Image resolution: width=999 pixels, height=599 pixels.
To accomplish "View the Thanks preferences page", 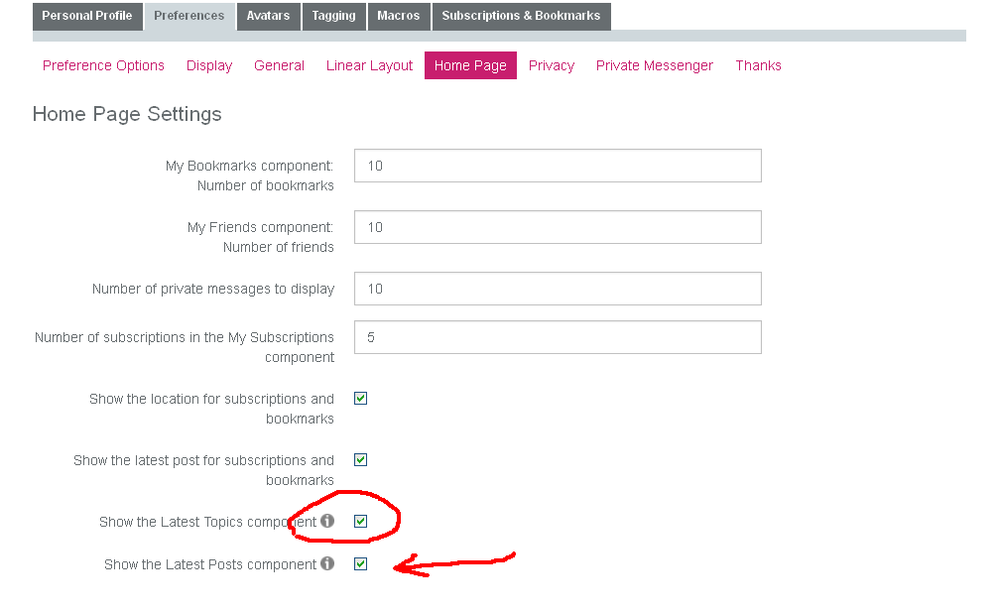I will 758,65.
